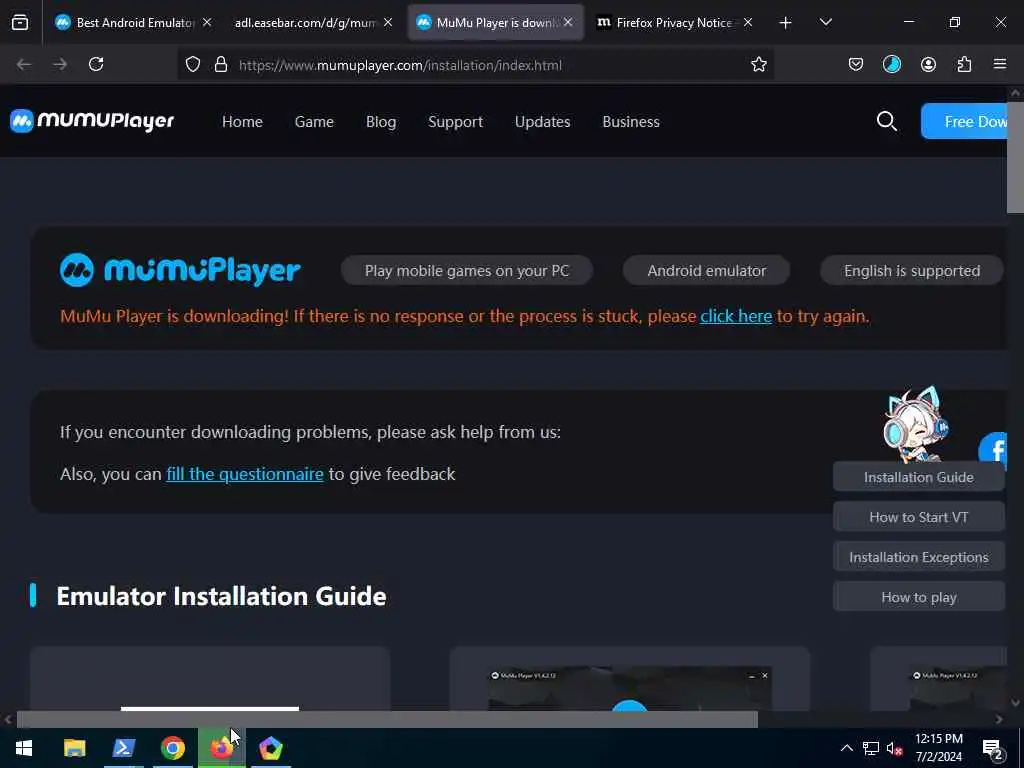Close the Best Android Emulator tab
The width and height of the screenshot is (1024, 768).
pos(207,22)
